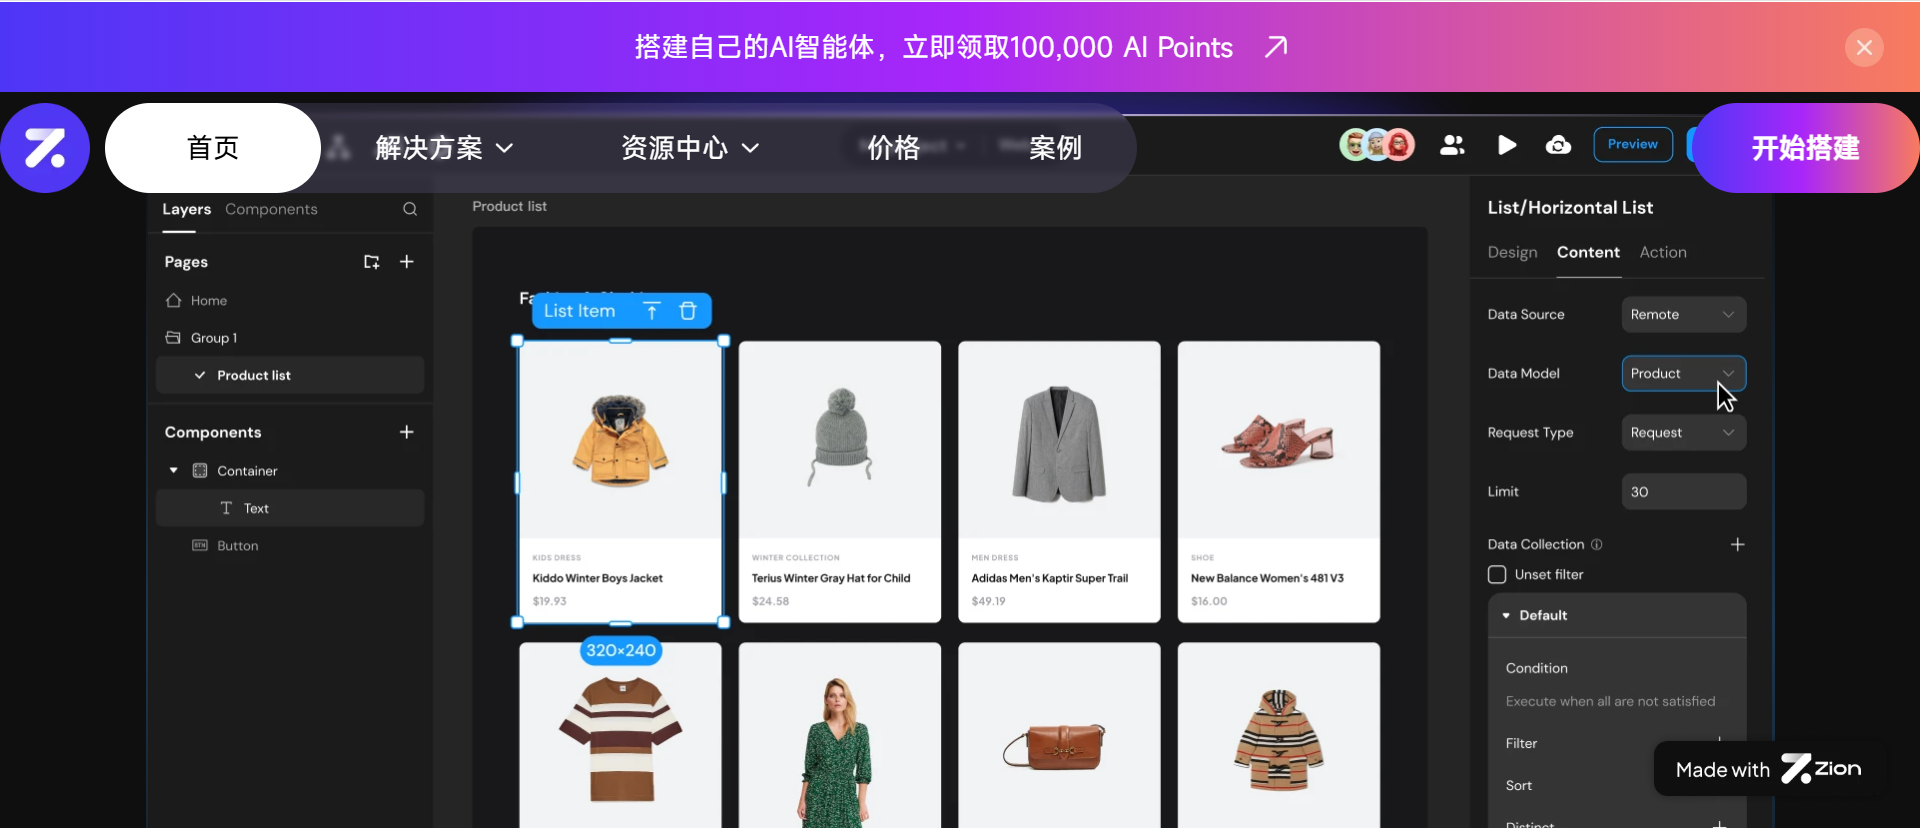Open the AI Points banner arrow link
The width and height of the screenshot is (1920, 828).
click(1276, 47)
